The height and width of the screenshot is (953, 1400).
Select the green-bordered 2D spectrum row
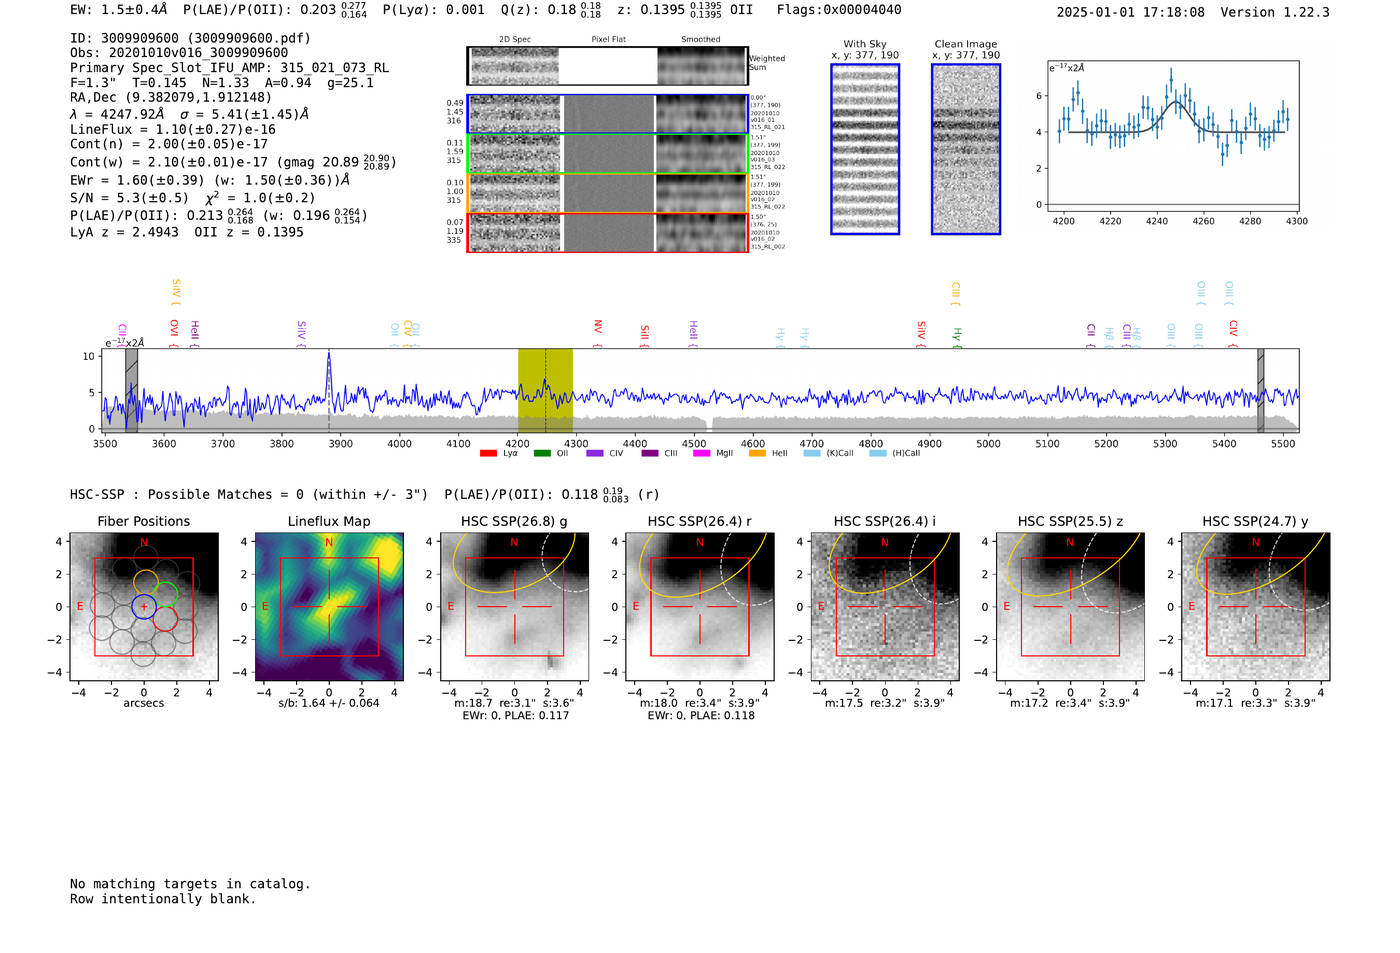coord(607,154)
